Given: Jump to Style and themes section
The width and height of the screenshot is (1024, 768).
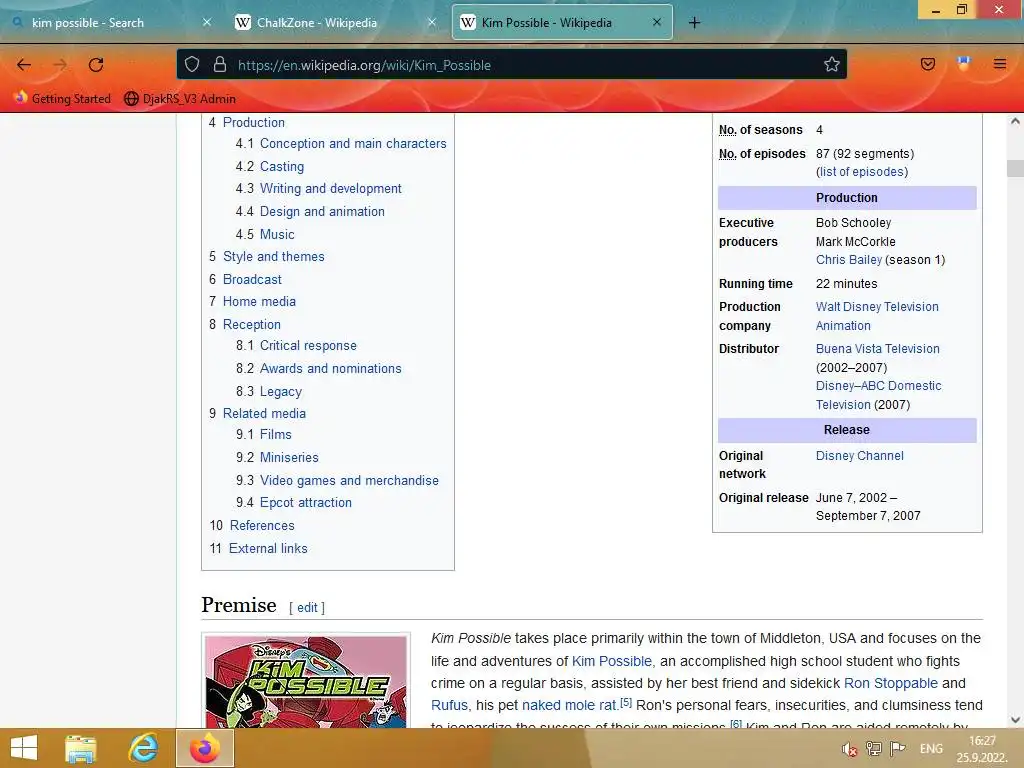Looking at the screenshot, I should point(274,257).
